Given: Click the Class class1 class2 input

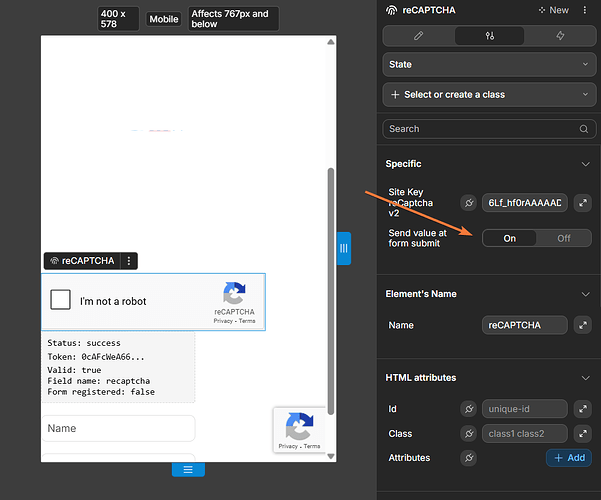Looking at the screenshot, I should [524, 434].
